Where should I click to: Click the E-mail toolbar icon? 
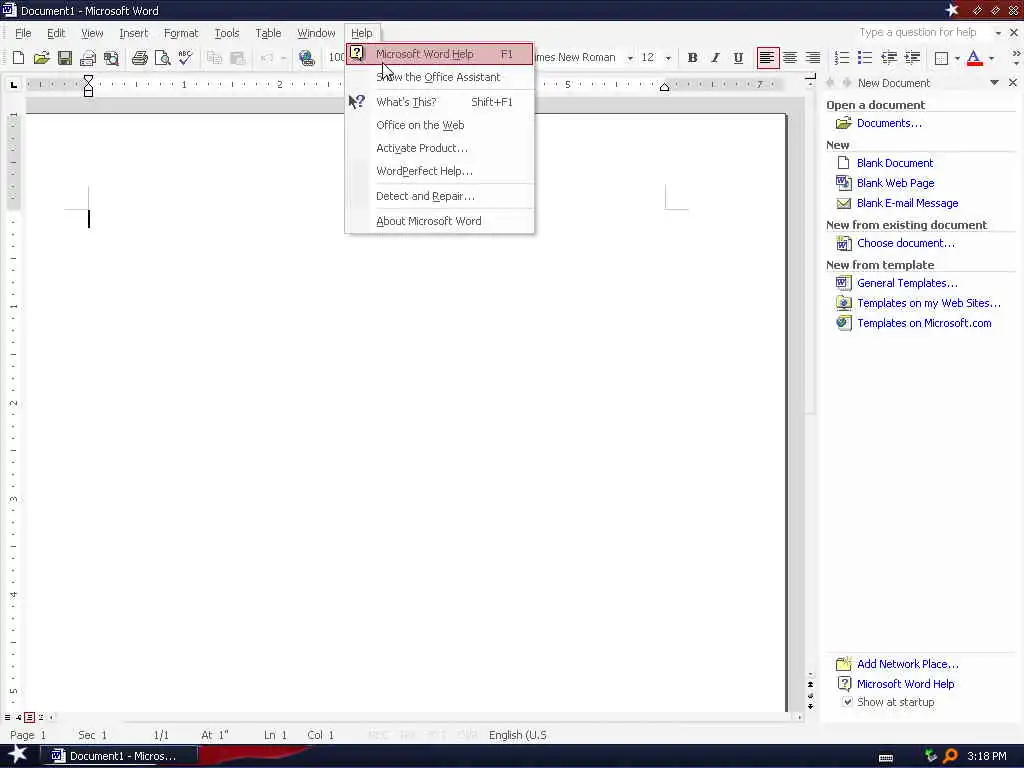coord(88,58)
